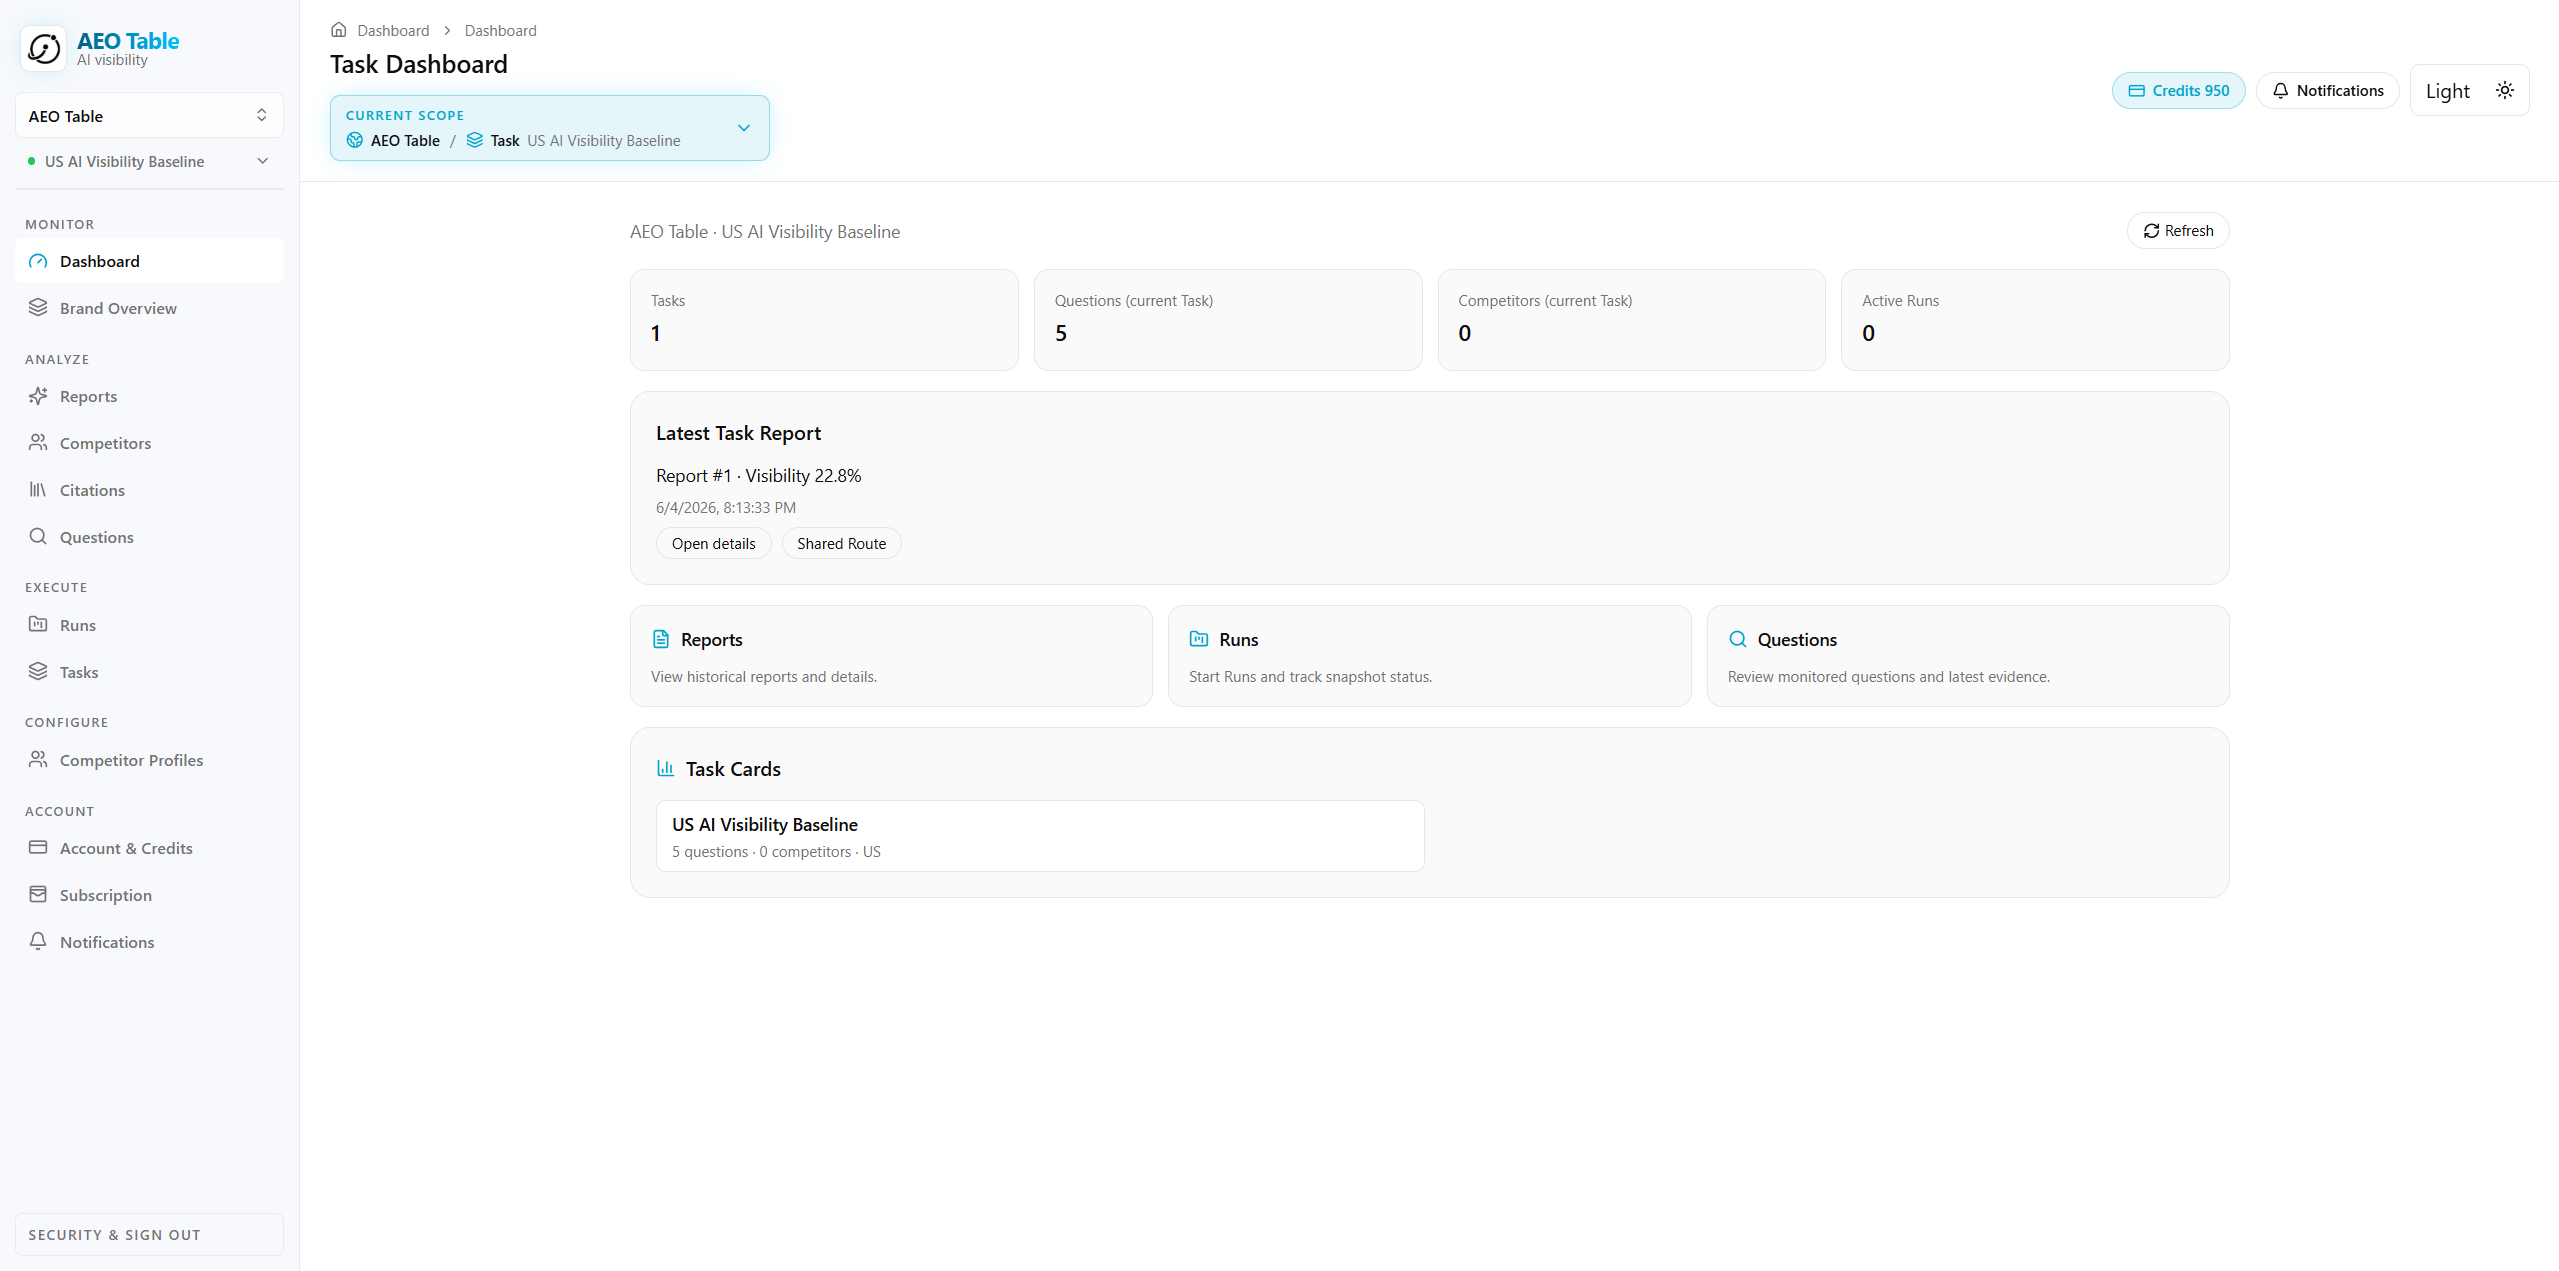Click the layers icon before Task in scope
The height and width of the screenshot is (1271, 2559).
click(x=475, y=140)
